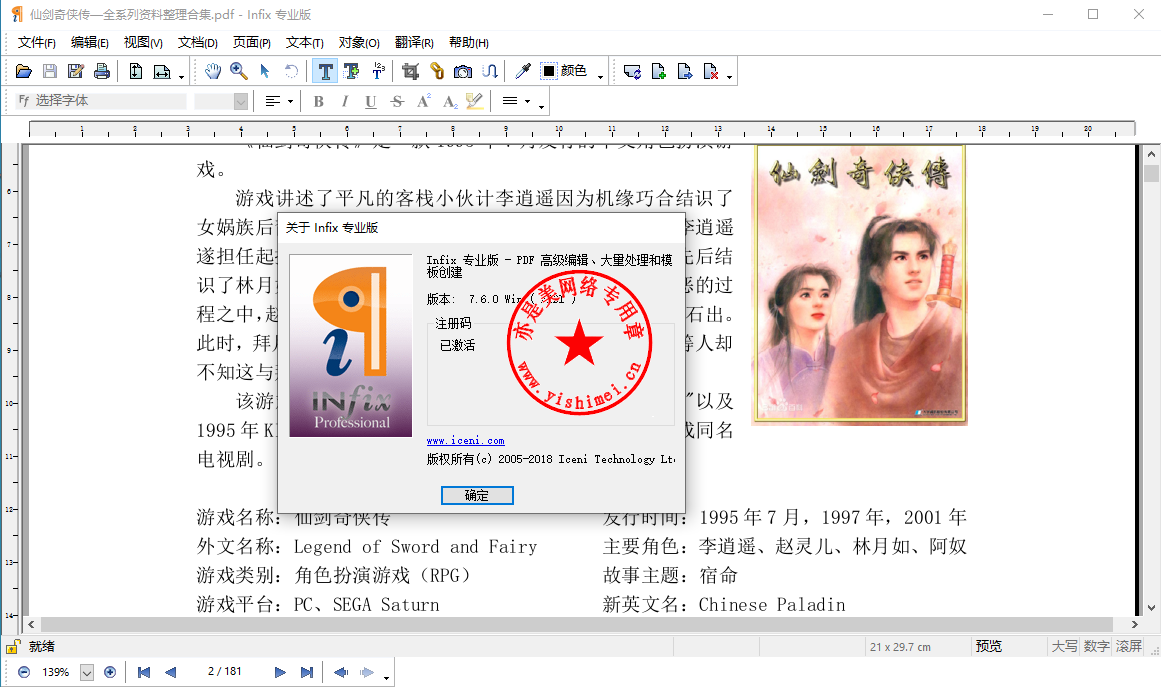Select the Hand pan tool
1161x687 pixels.
tap(213, 71)
